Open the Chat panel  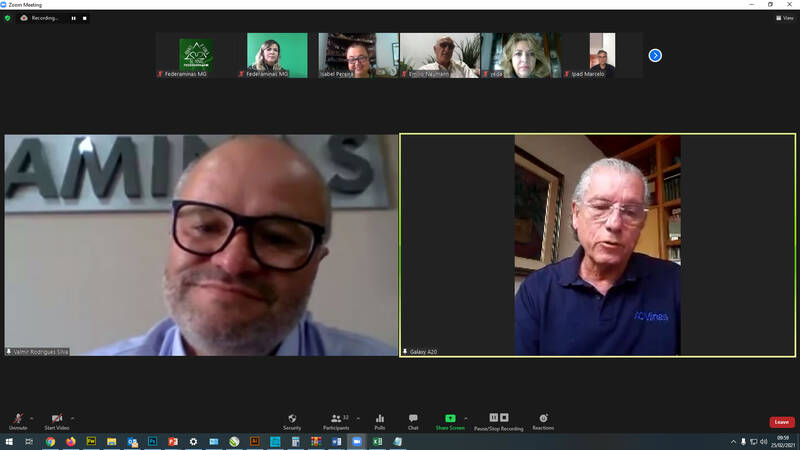tap(413, 420)
